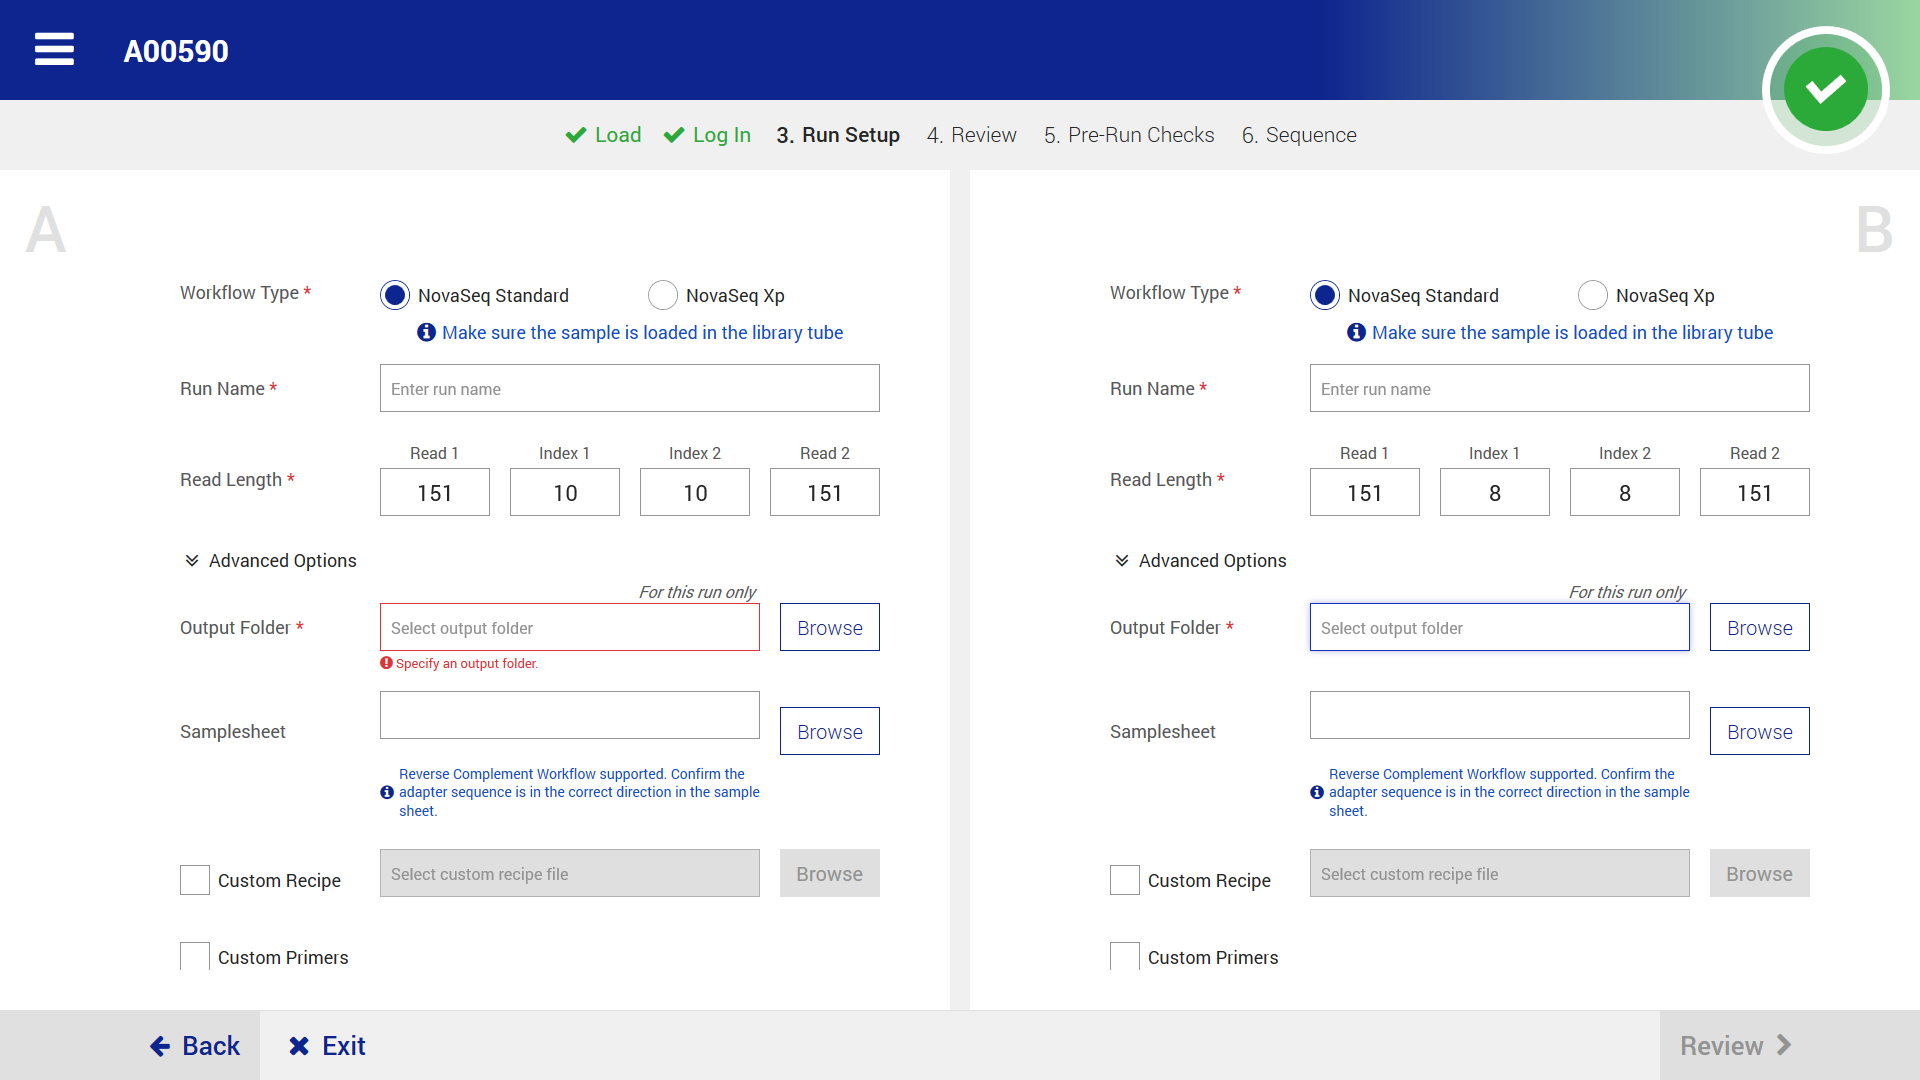Image resolution: width=1920 pixels, height=1080 pixels.
Task: Click the A00590 instrument name
Action: 176,51
